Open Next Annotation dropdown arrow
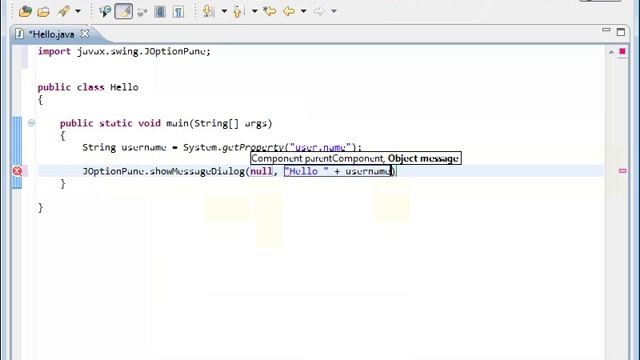 click(224, 11)
